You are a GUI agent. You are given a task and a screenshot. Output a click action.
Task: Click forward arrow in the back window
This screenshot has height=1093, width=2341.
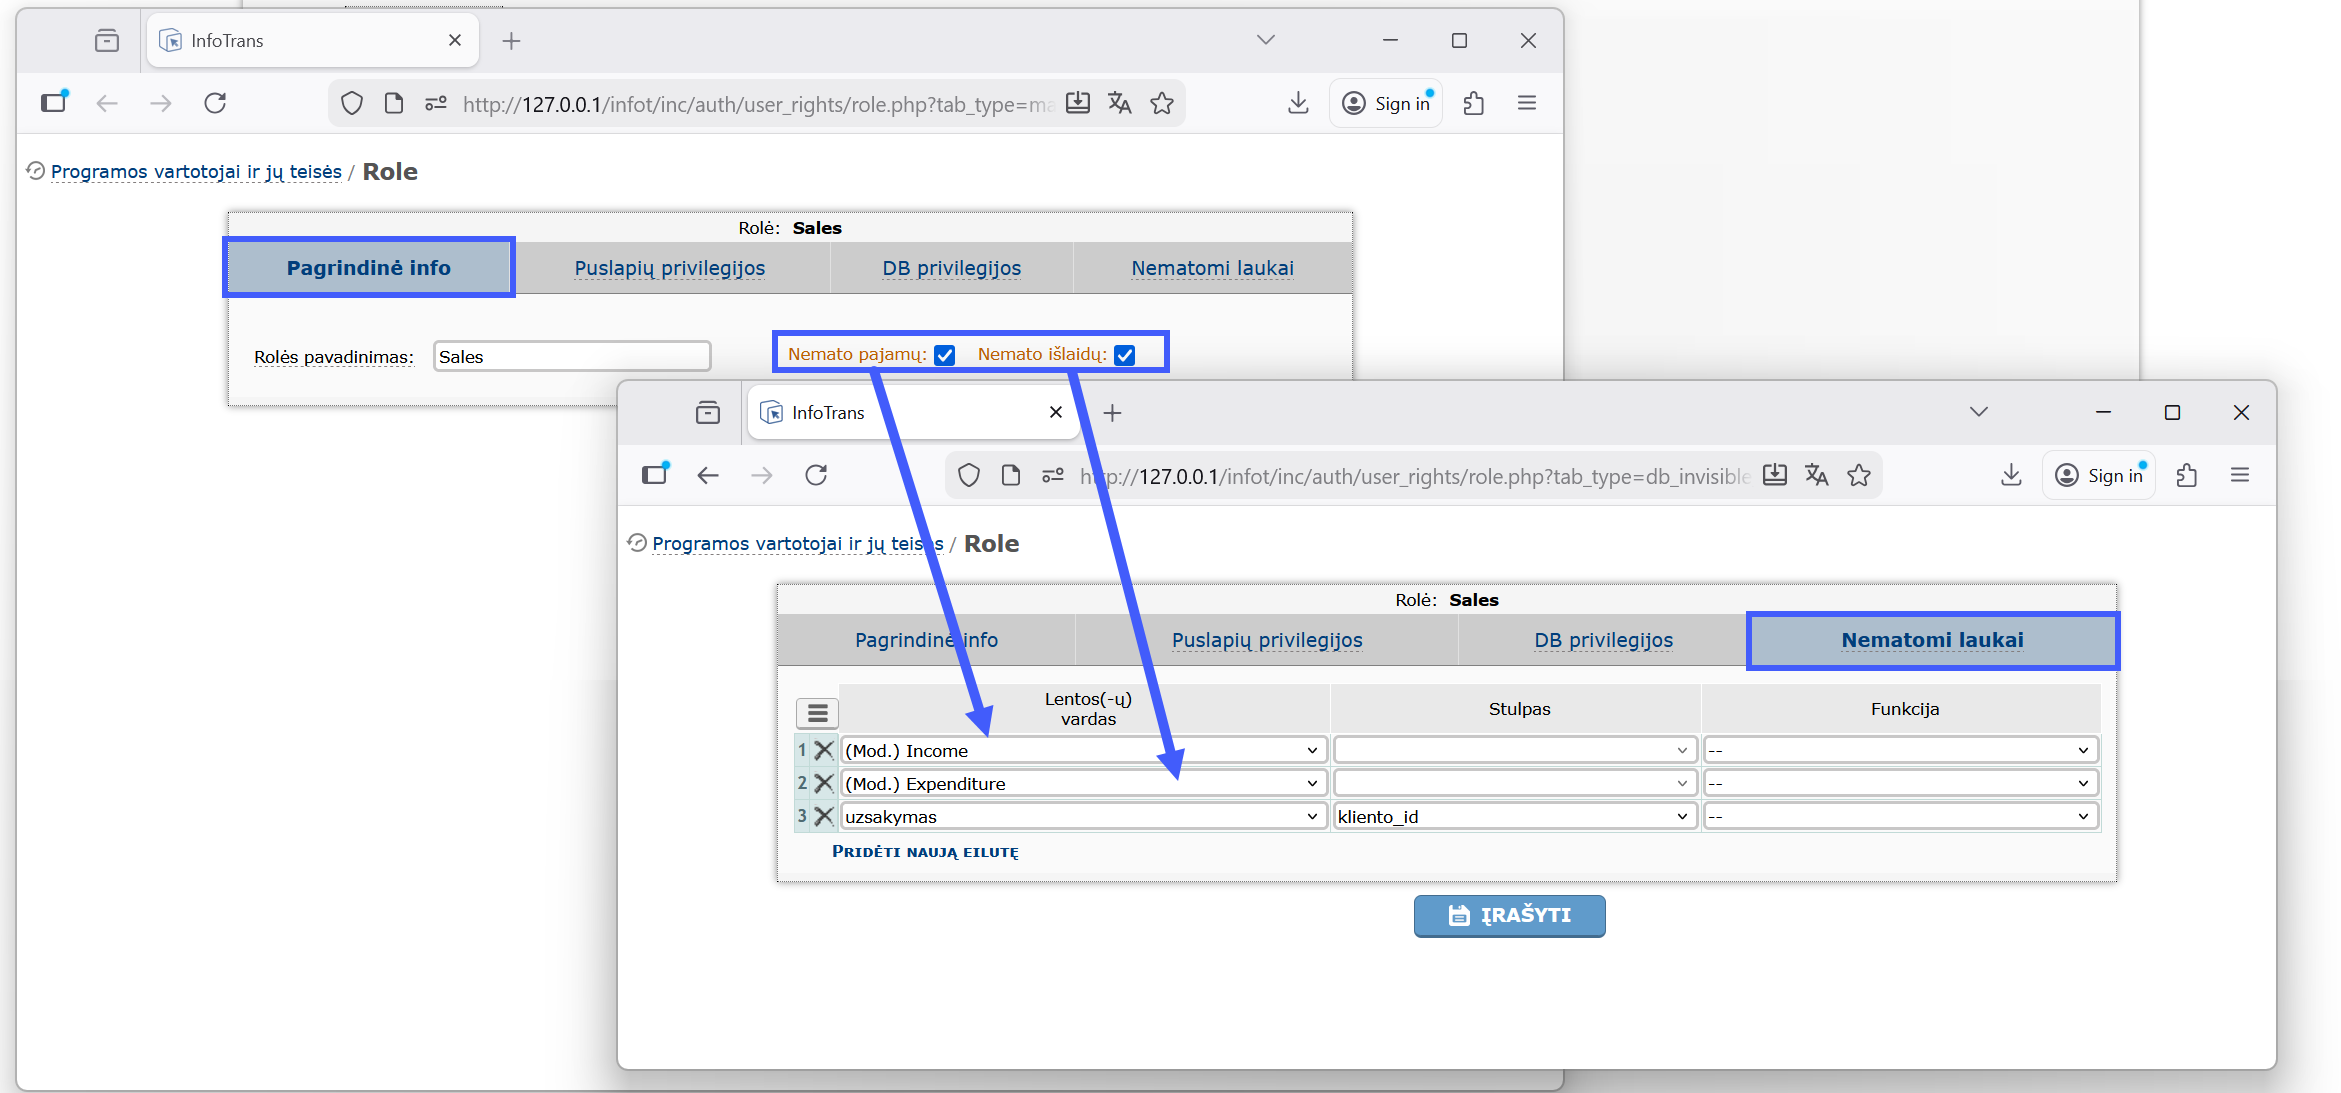[161, 103]
